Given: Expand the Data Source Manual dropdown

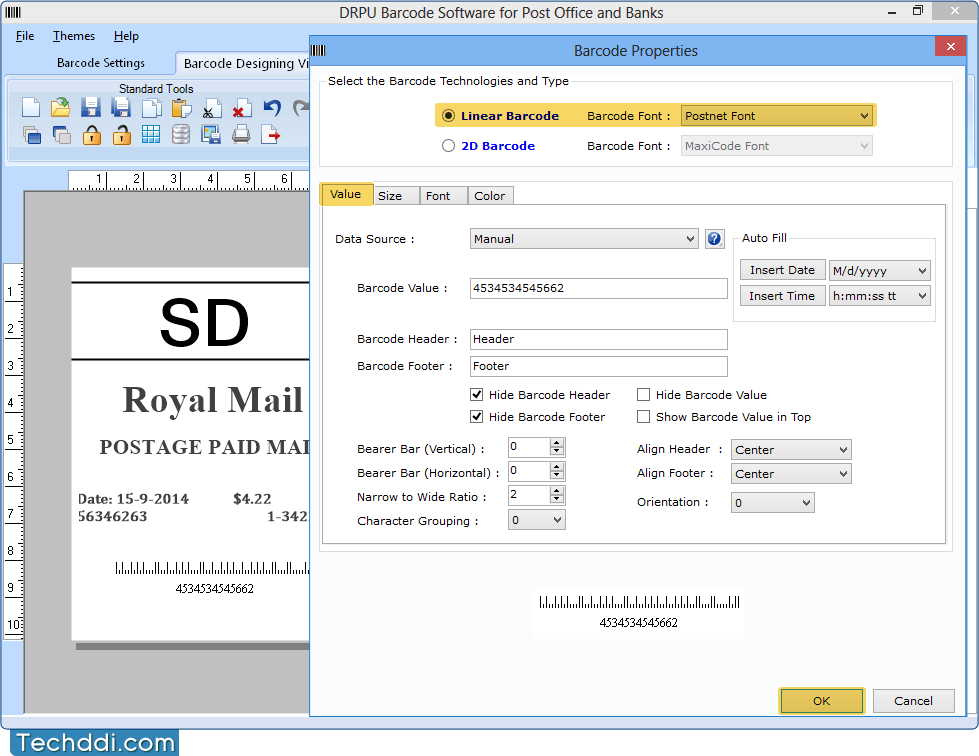Looking at the screenshot, I should (x=584, y=238).
